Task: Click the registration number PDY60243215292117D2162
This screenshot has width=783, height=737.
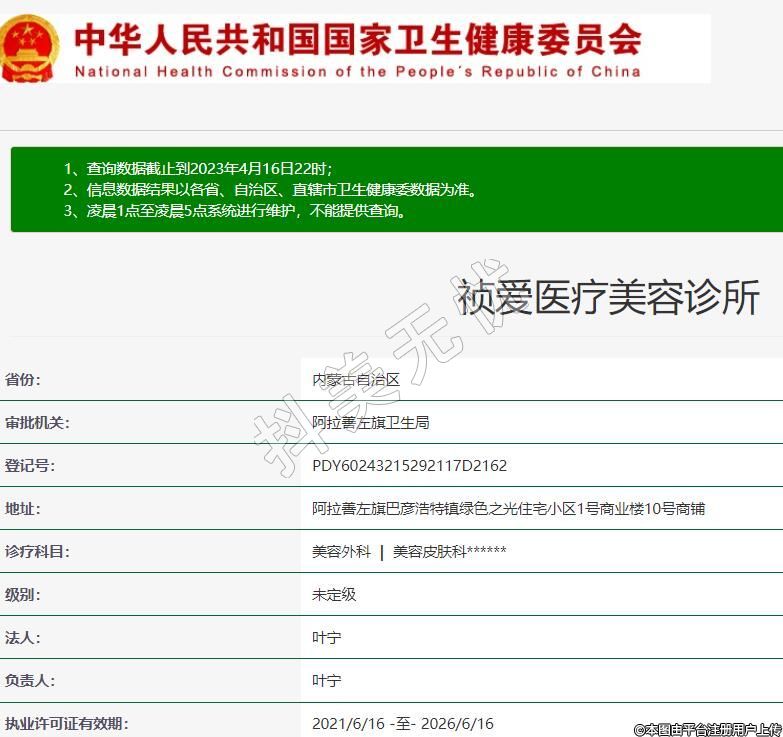Action: pos(409,466)
